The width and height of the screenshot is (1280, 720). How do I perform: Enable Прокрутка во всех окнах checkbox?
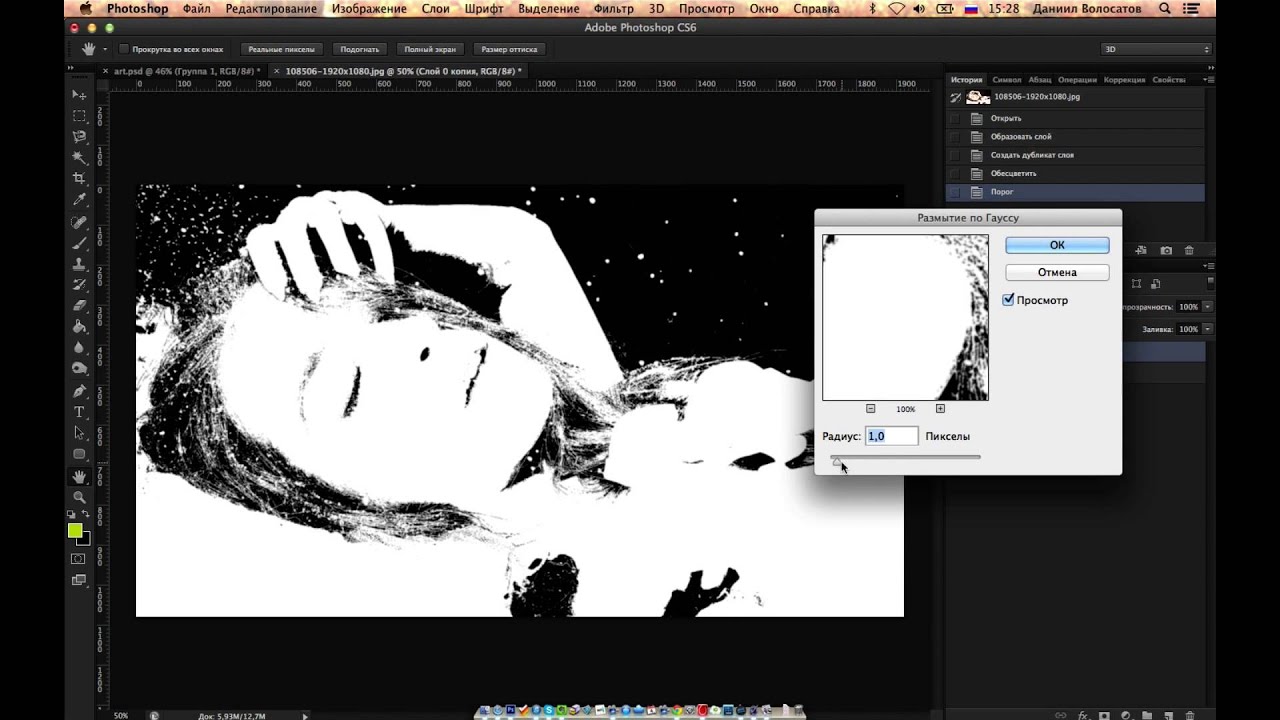pyautogui.click(x=124, y=49)
